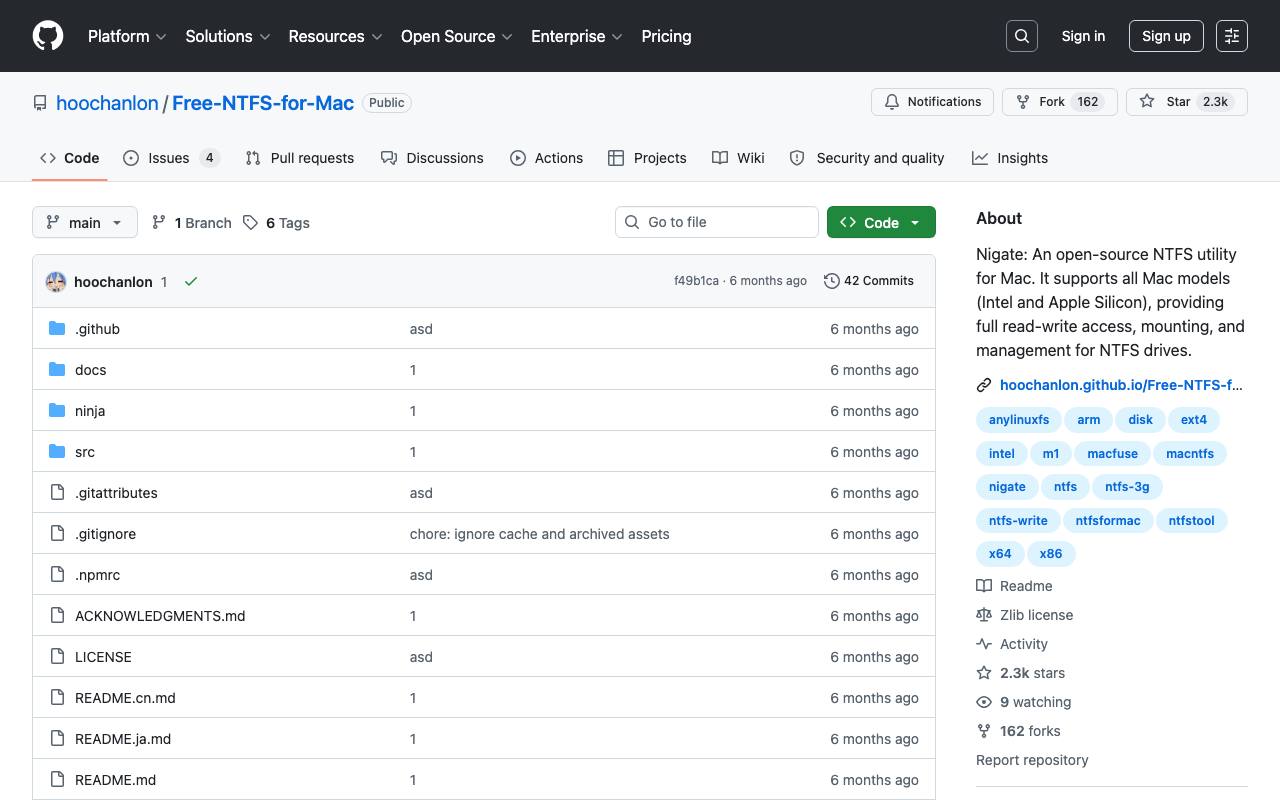This screenshot has height=800, width=1280.
Task: Switch to the Issues tab
Action: 171,158
